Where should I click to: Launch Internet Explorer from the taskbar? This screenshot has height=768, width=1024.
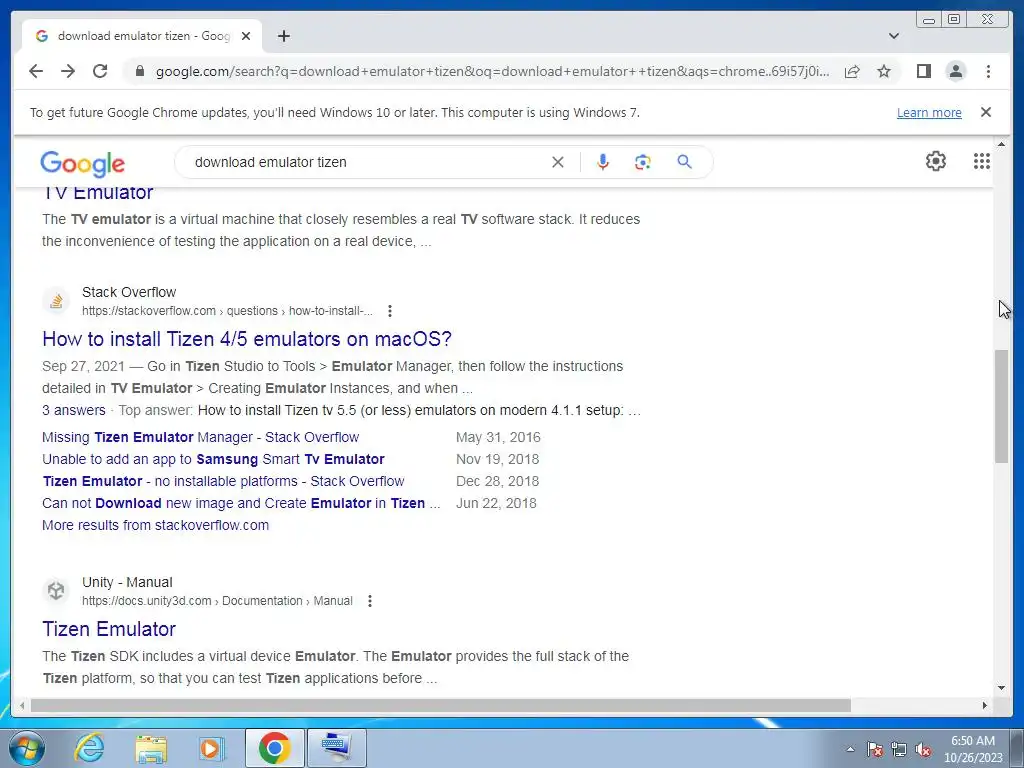click(x=89, y=748)
